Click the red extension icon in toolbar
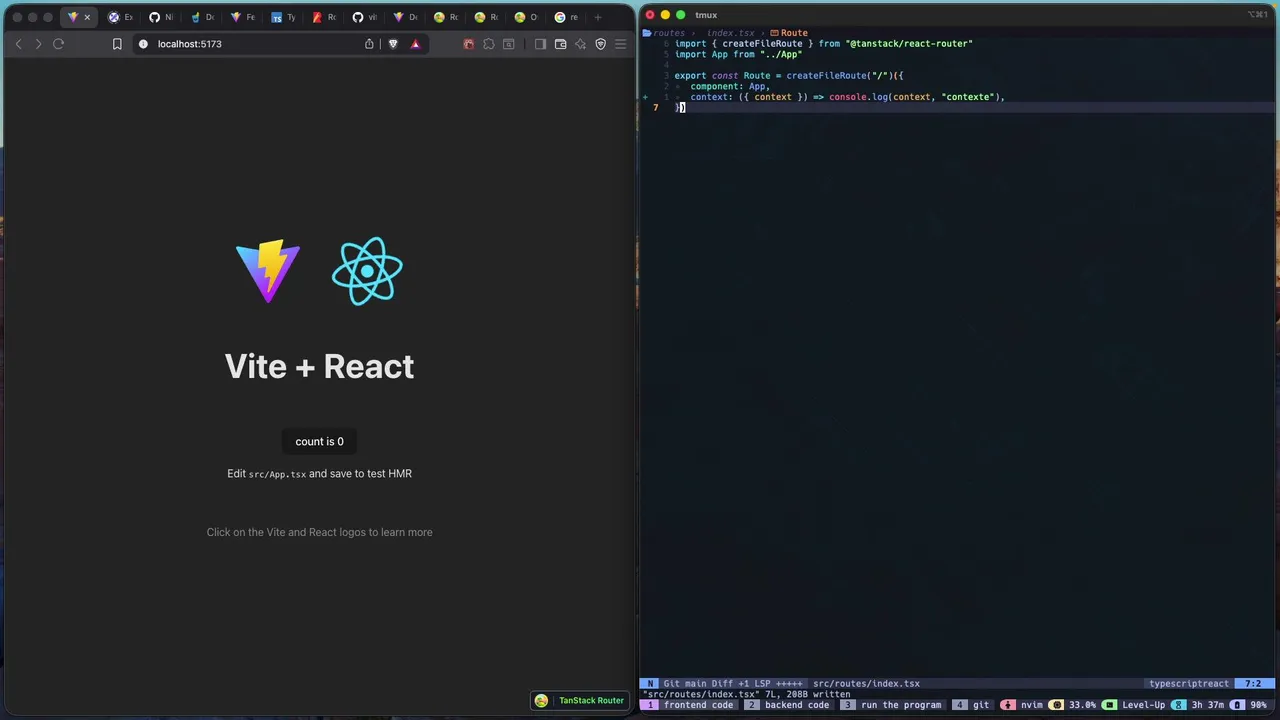The height and width of the screenshot is (720, 1280). pyautogui.click(x=468, y=44)
